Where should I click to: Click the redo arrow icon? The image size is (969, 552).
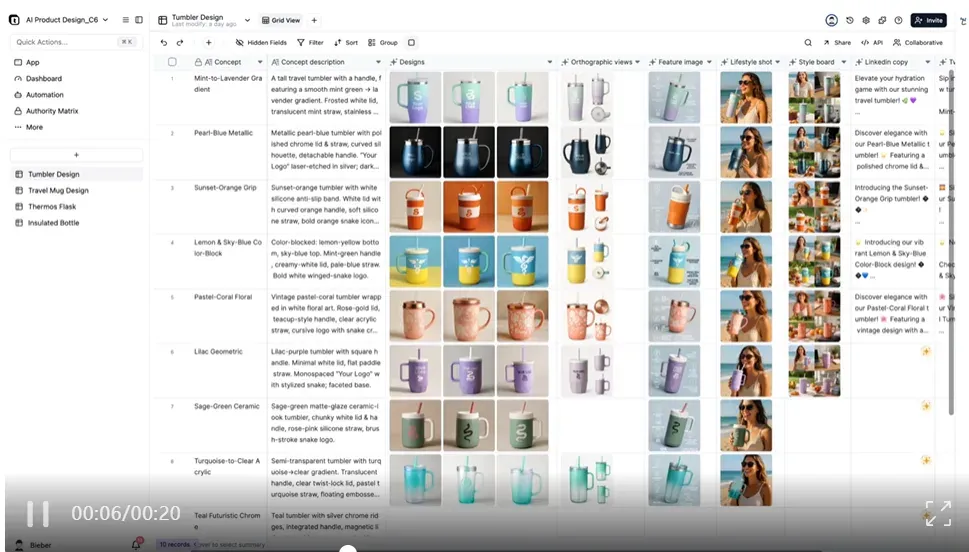(180, 43)
